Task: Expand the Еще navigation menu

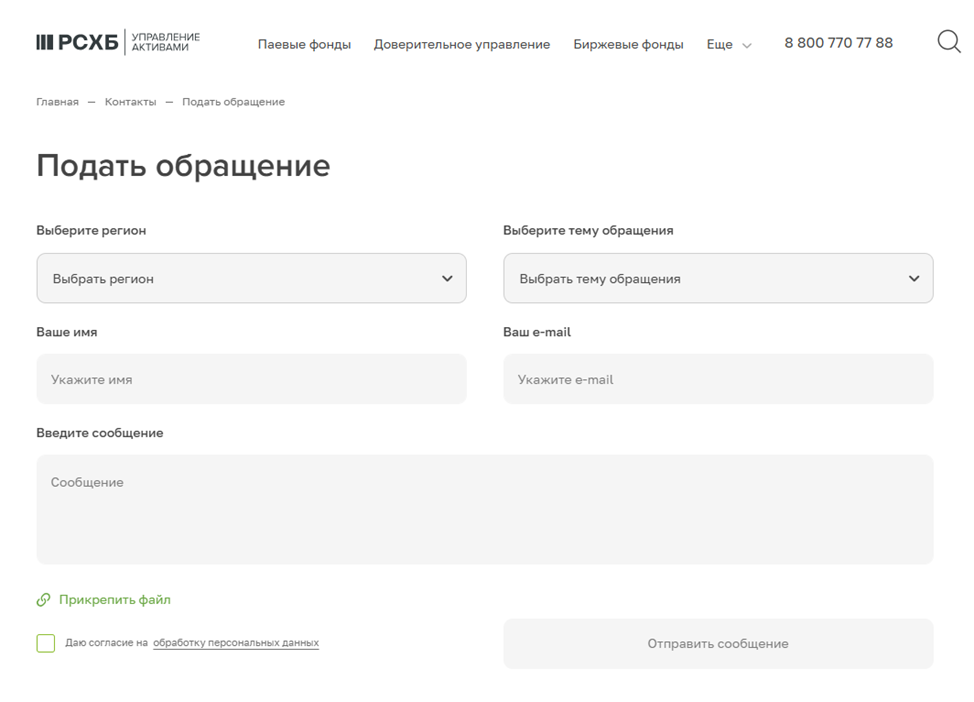Action: pyautogui.click(x=728, y=45)
